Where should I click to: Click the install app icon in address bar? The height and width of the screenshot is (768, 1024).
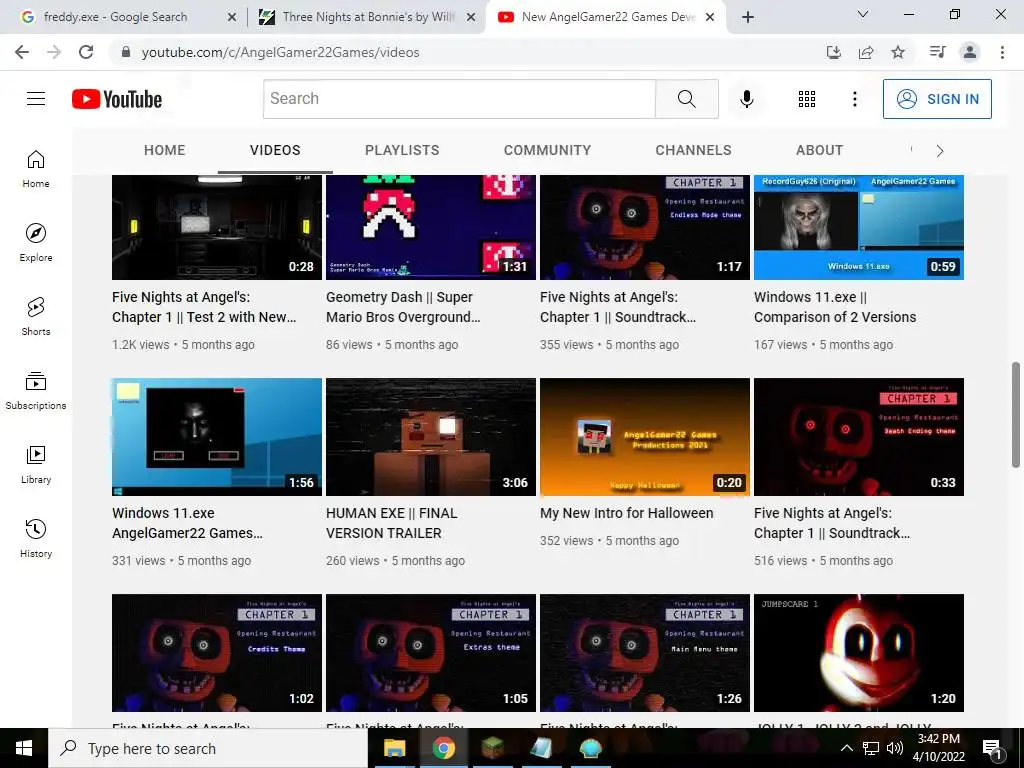click(x=834, y=52)
